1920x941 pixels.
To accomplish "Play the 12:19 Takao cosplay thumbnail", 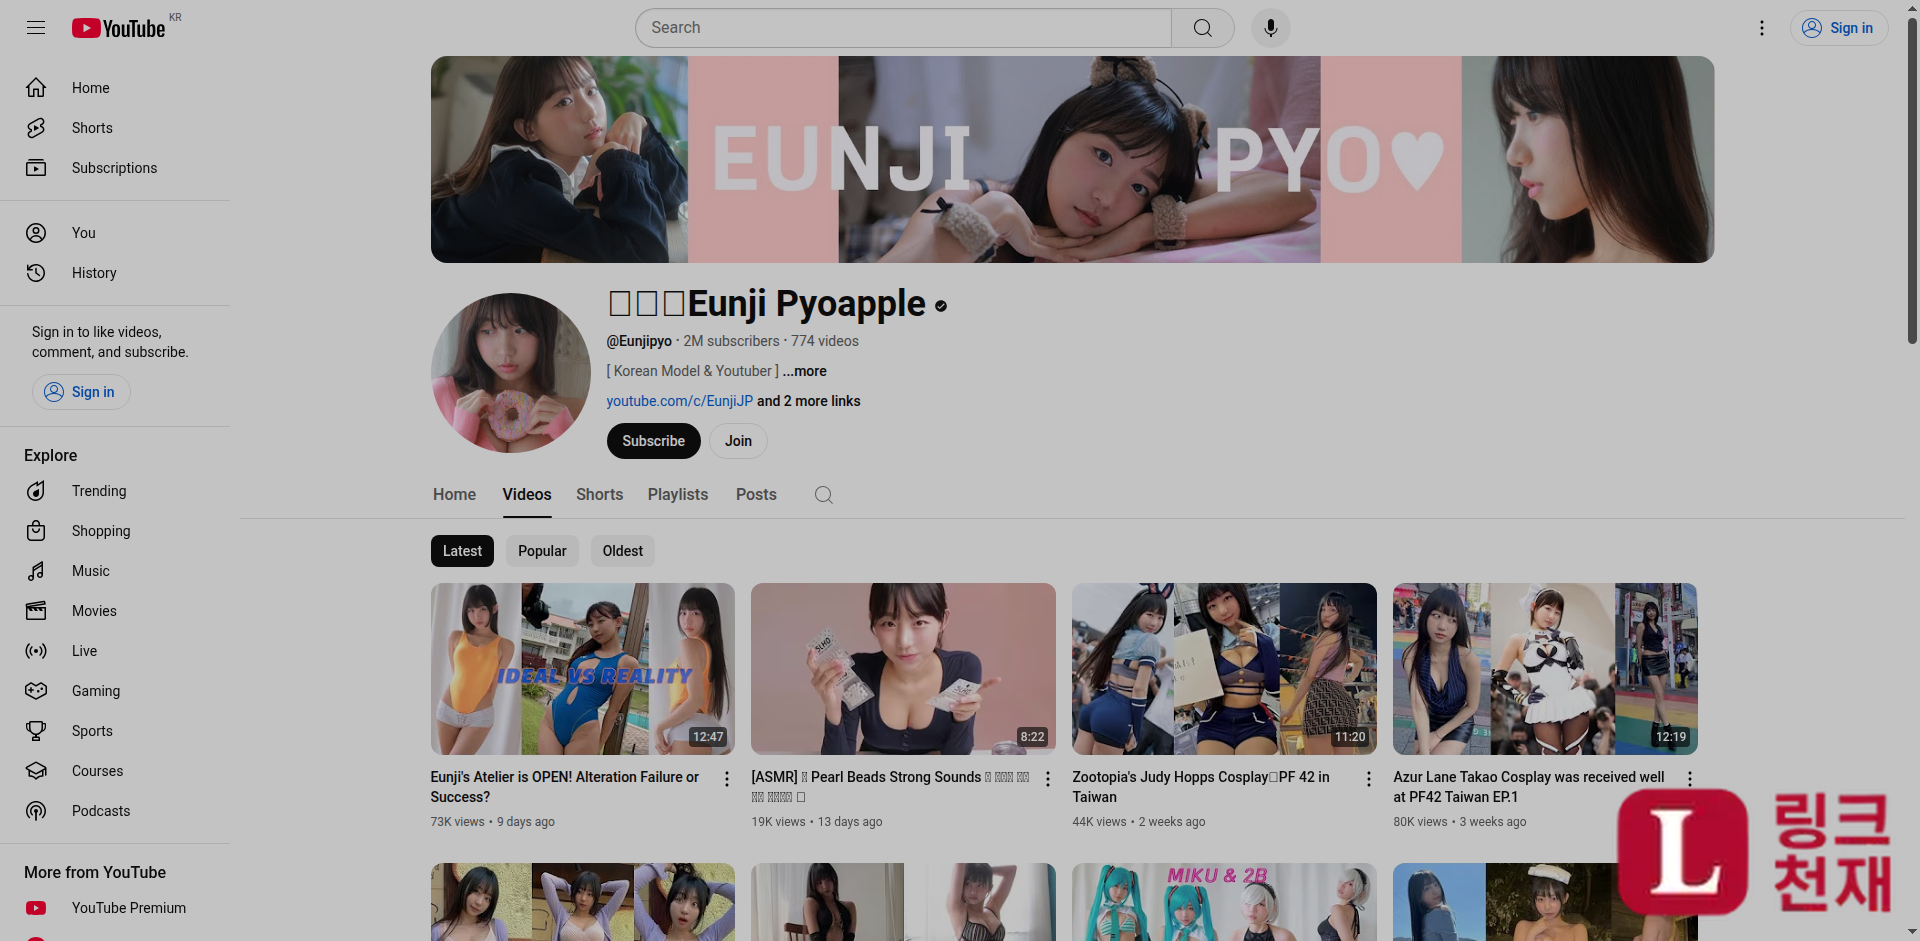I will click(x=1545, y=669).
